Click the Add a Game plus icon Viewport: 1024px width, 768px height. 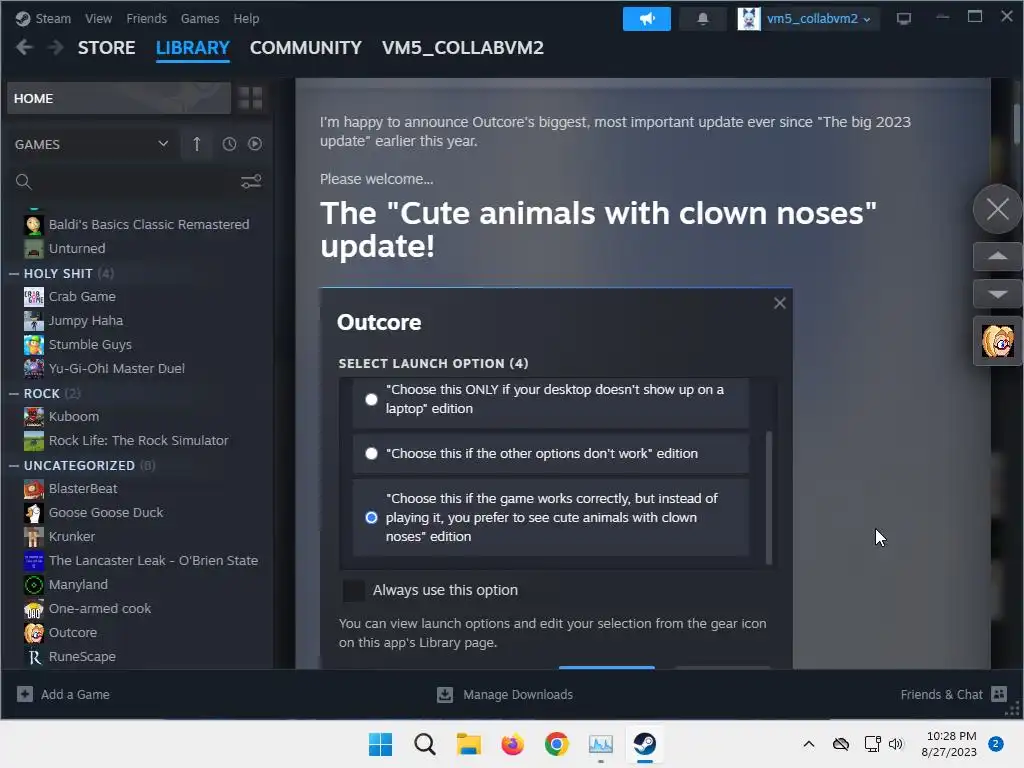pyautogui.click(x=25, y=694)
